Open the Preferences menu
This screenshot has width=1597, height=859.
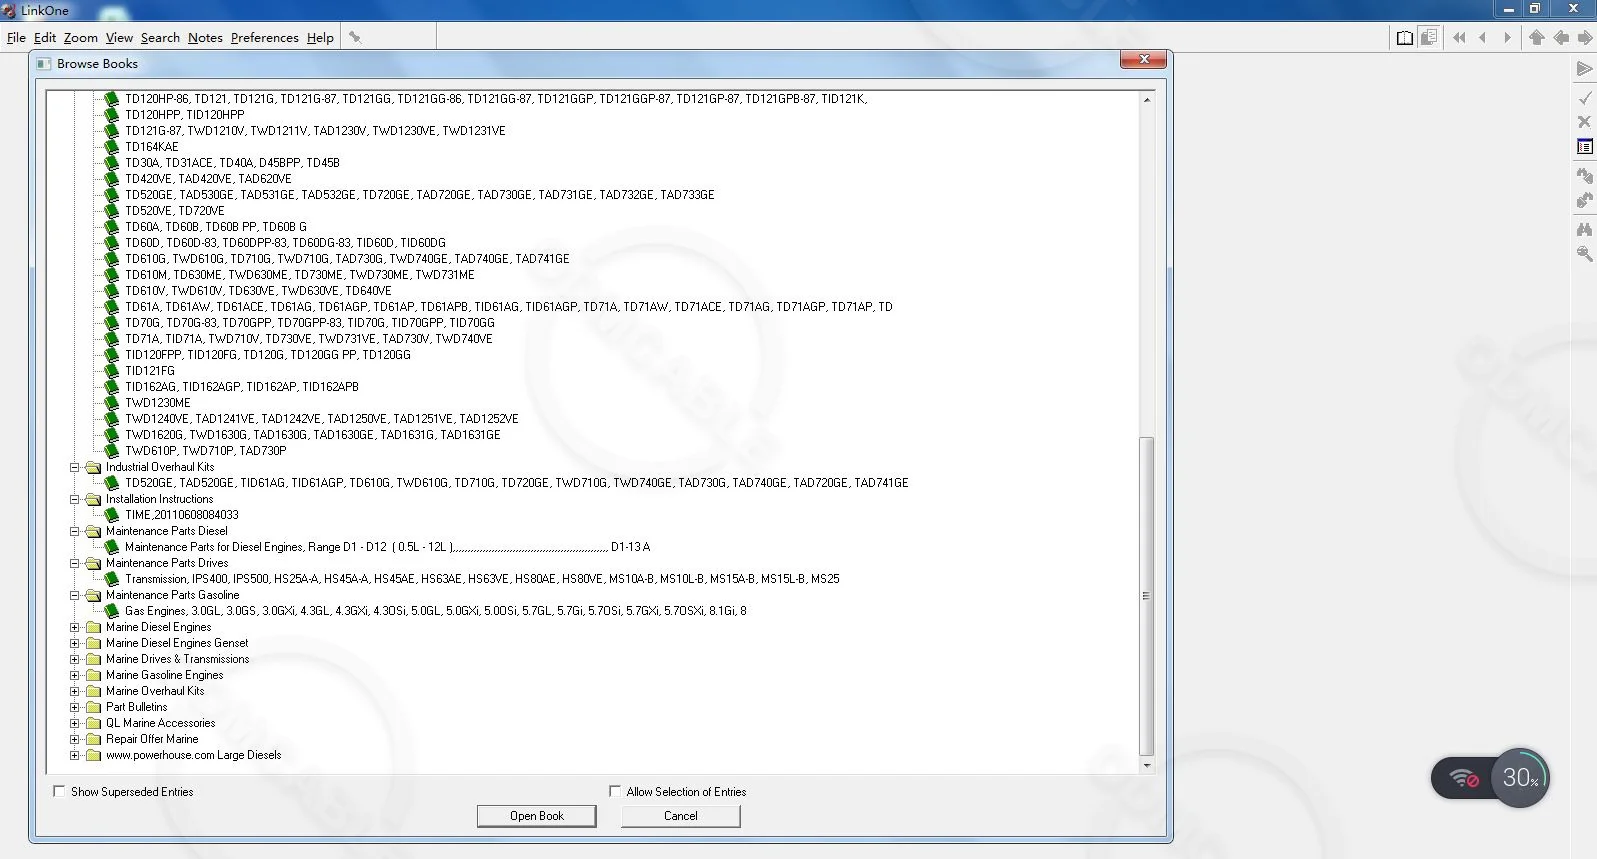pos(264,38)
